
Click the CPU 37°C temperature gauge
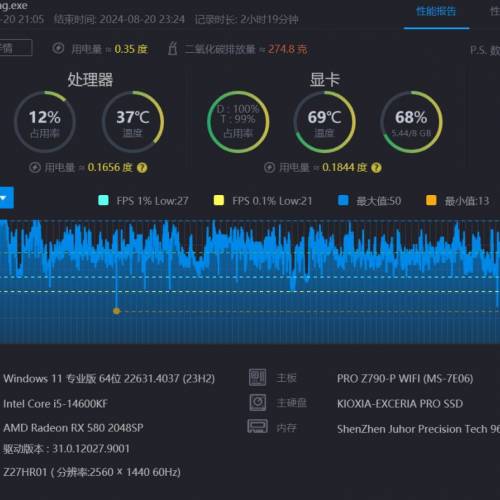click(x=133, y=122)
